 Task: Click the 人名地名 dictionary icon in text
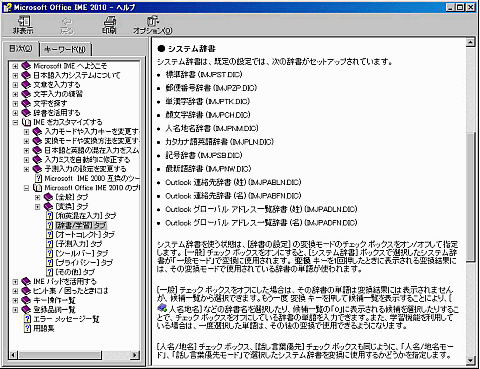pos(162,307)
